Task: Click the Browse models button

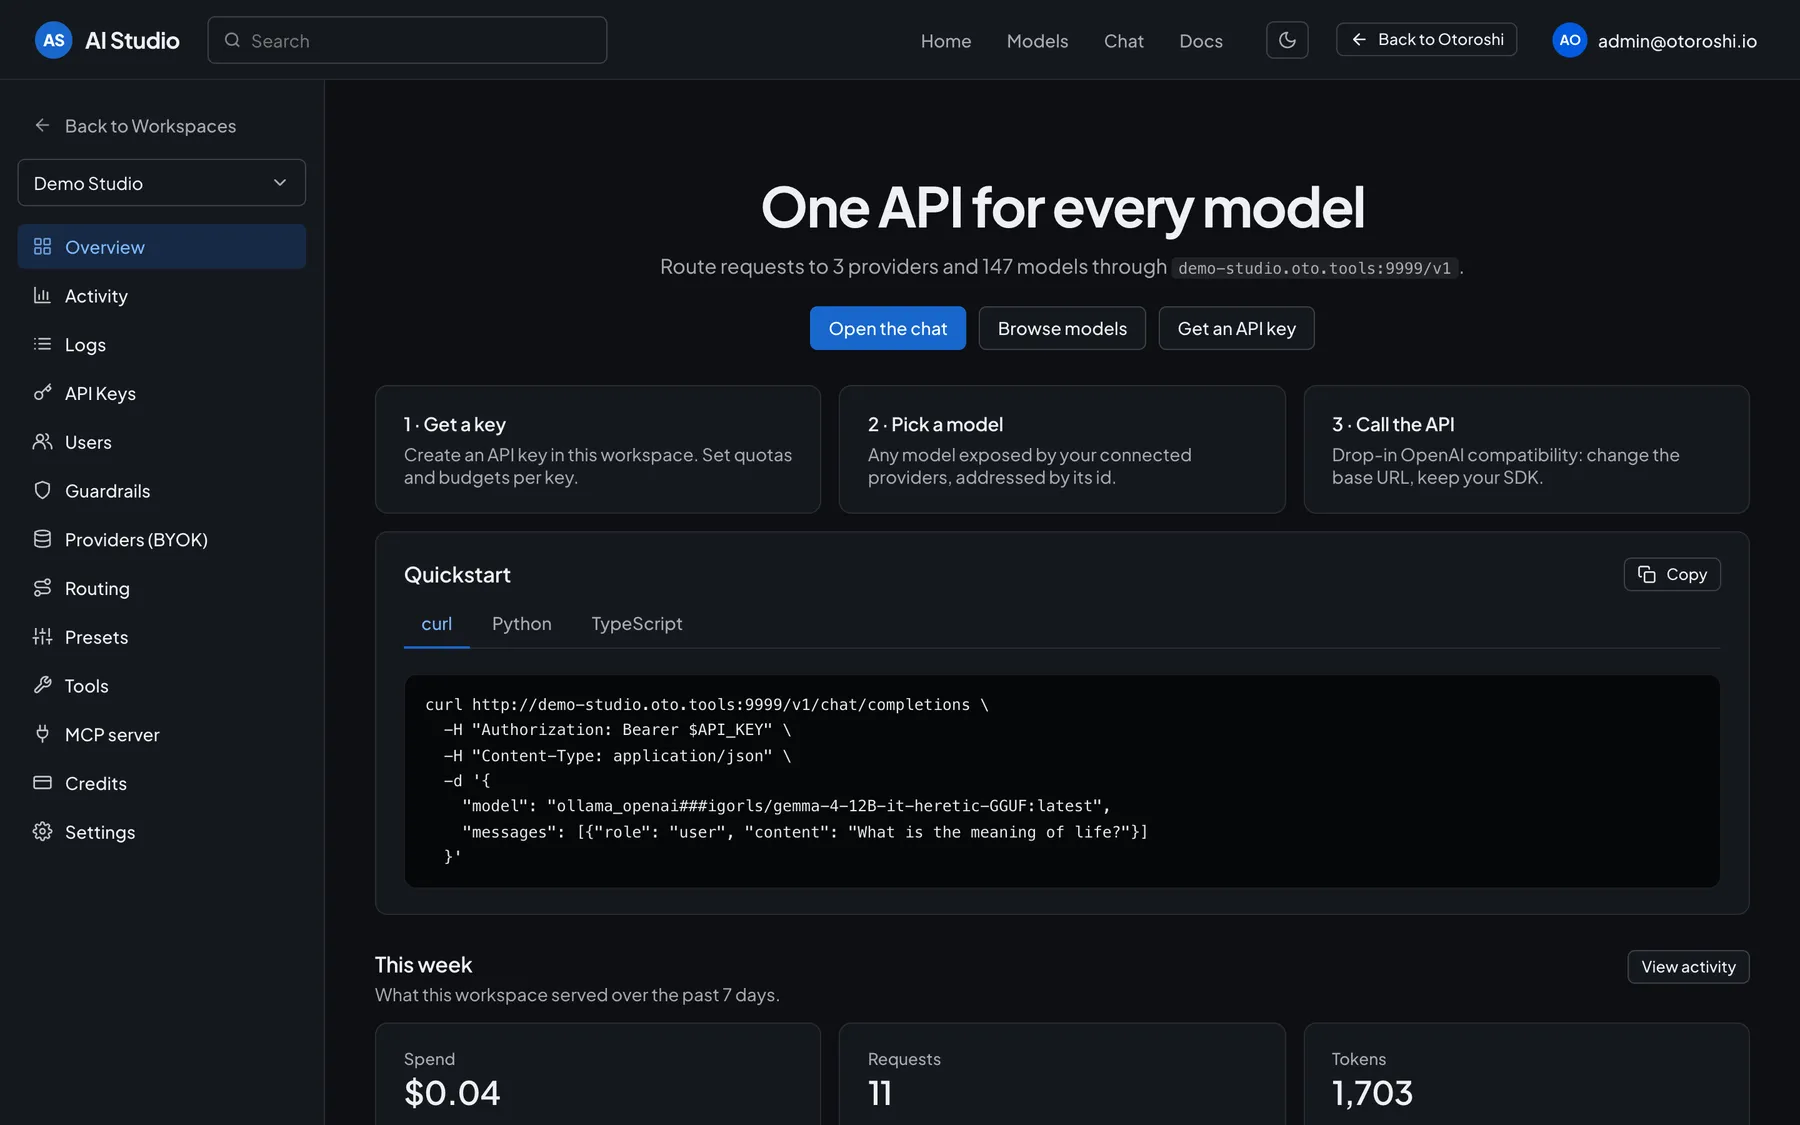Action: pos(1062,328)
